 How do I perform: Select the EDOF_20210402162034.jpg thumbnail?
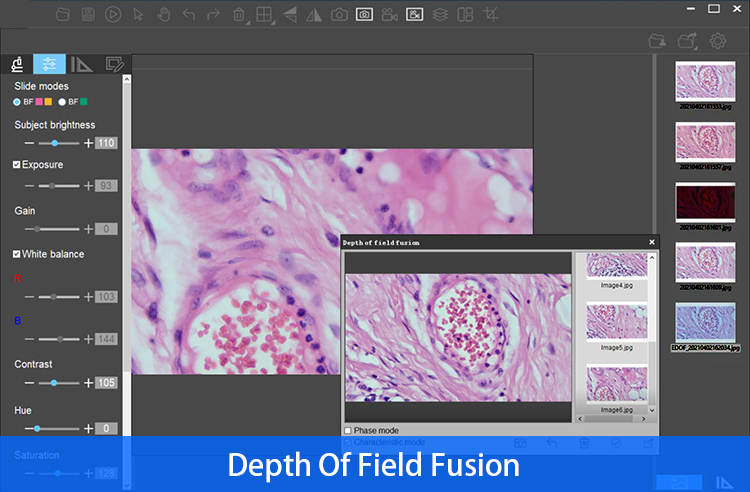tap(706, 322)
